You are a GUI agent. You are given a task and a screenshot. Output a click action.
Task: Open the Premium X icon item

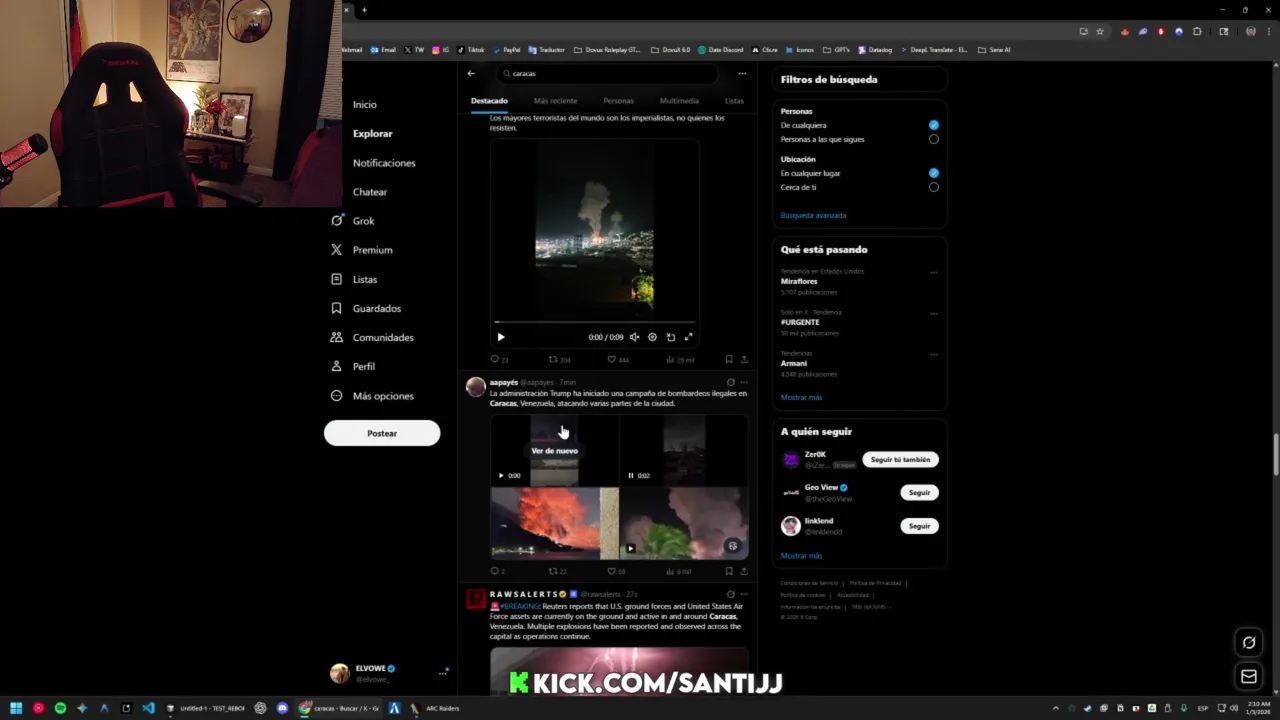[336, 250]
